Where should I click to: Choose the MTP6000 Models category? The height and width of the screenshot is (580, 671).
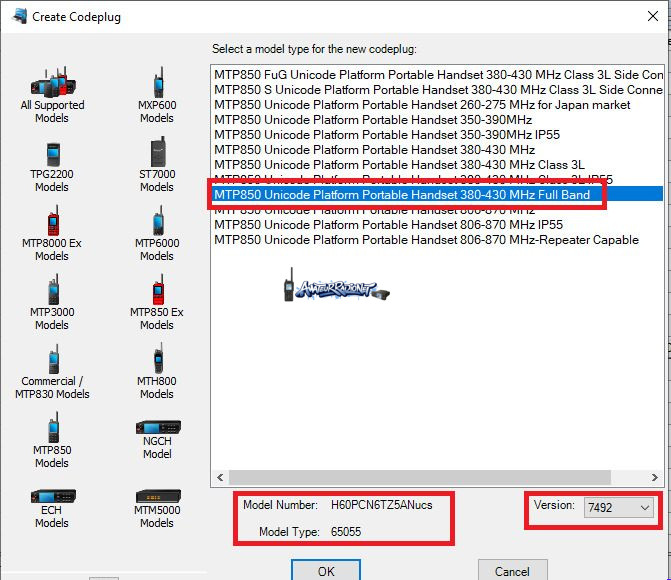[157, 234]
